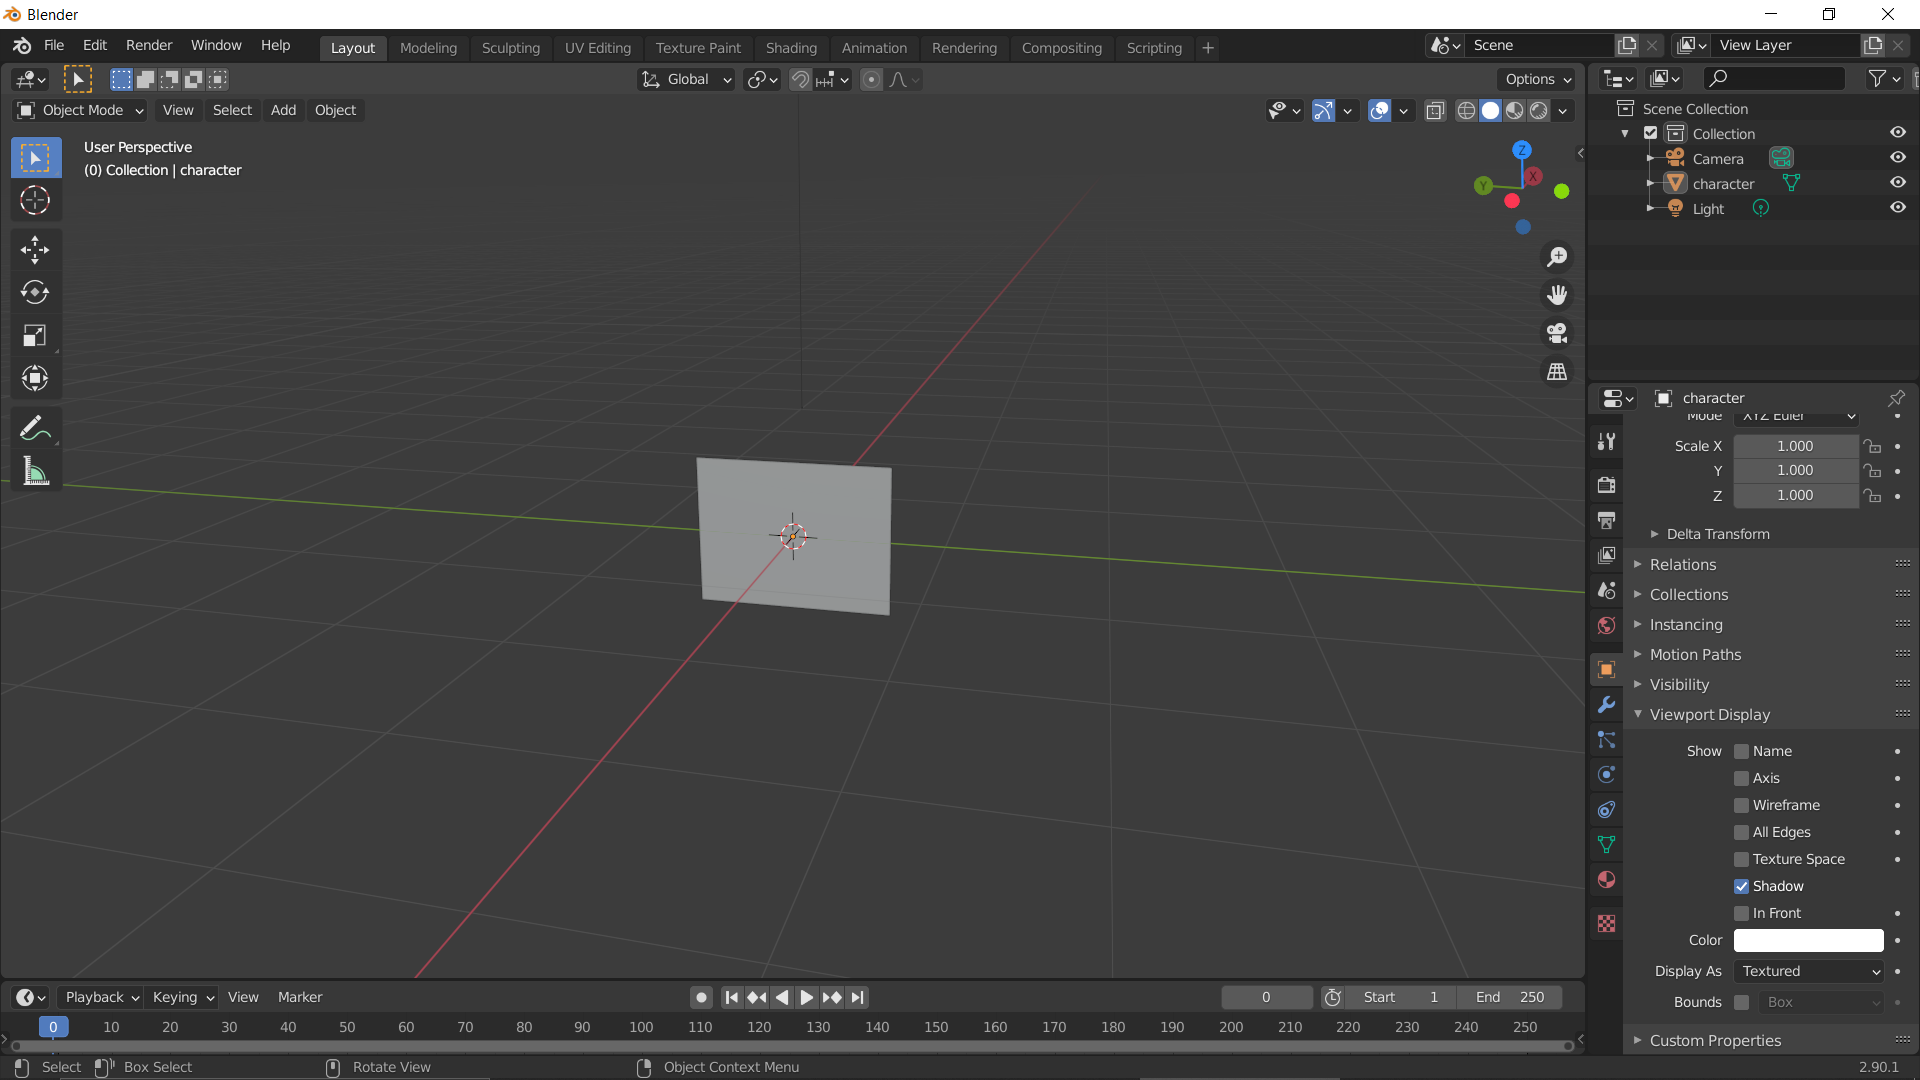Screen dimensions: 1920x1080
Task: Open the viewport display Color swatch
Action: pos(1808,940)
